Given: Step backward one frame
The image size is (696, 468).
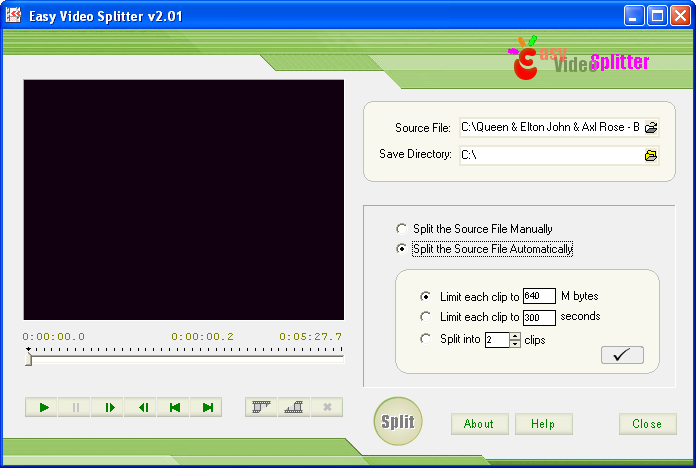Looking at the screenshot, I should pos(142,407).
